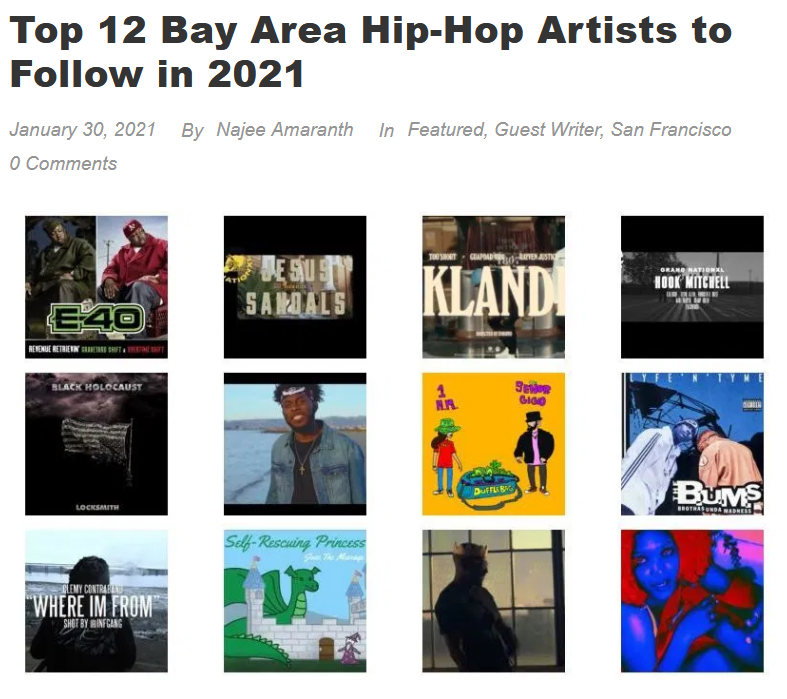The height and width of the screenshot is (699, 787).
Task: Click the article title heading
Action: tap(370, 52)
